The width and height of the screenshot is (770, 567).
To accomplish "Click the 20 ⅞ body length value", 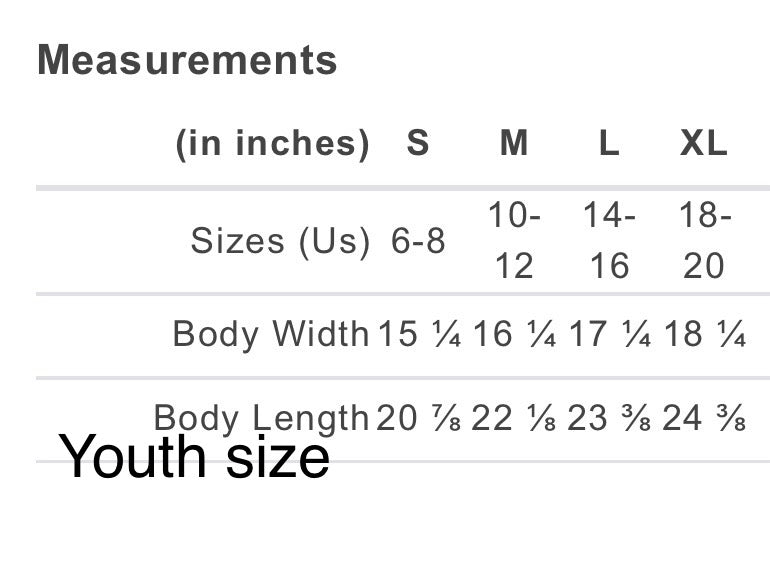I will pyautogui.click(x=419, y=419).
